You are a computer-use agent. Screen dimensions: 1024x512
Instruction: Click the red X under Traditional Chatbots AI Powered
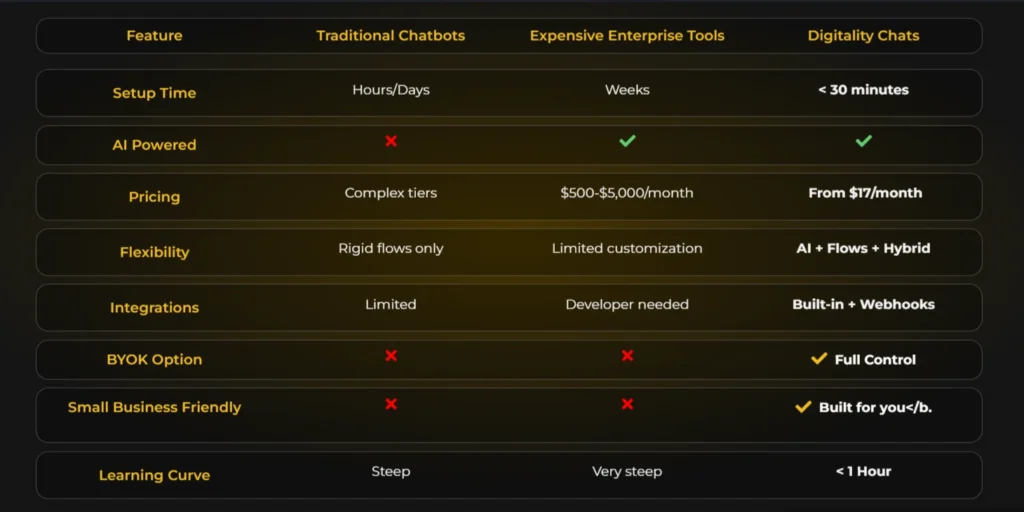(391, 141)
